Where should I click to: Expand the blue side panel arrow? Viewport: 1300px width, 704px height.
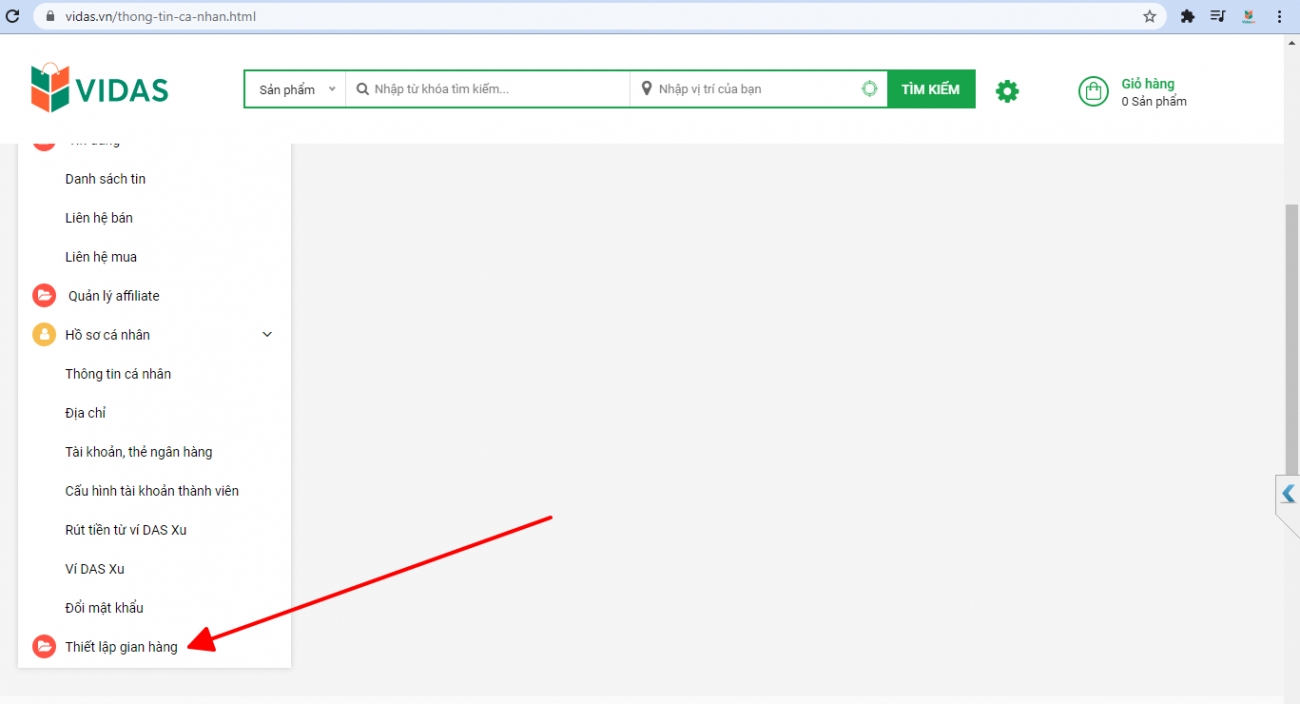click(1288, 494)
